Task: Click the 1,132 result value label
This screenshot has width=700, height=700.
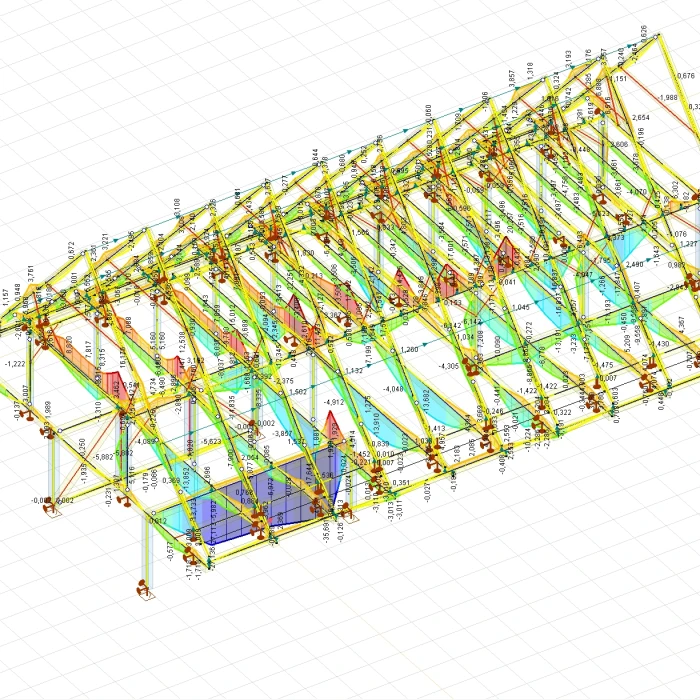Action: click(354, 370)
